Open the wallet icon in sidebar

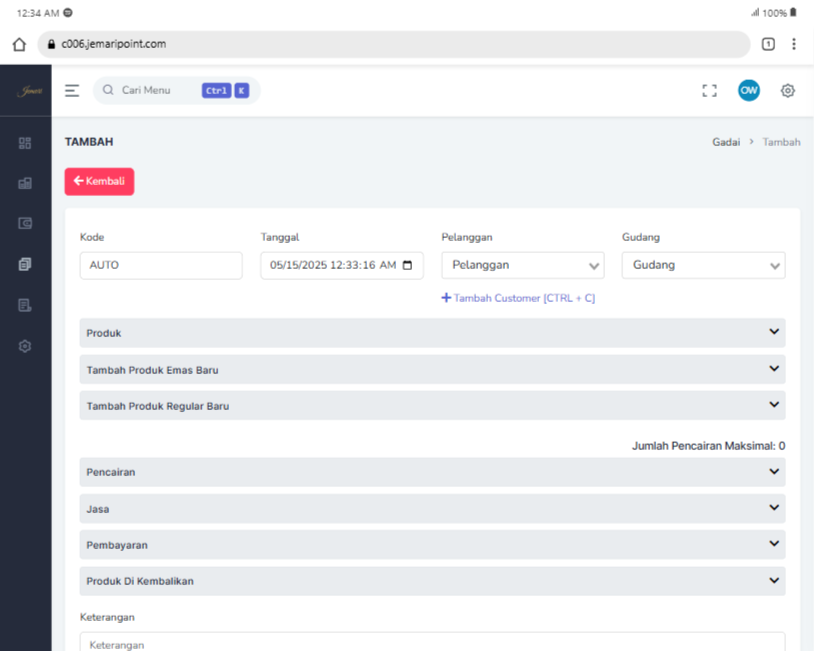[25, 224]
